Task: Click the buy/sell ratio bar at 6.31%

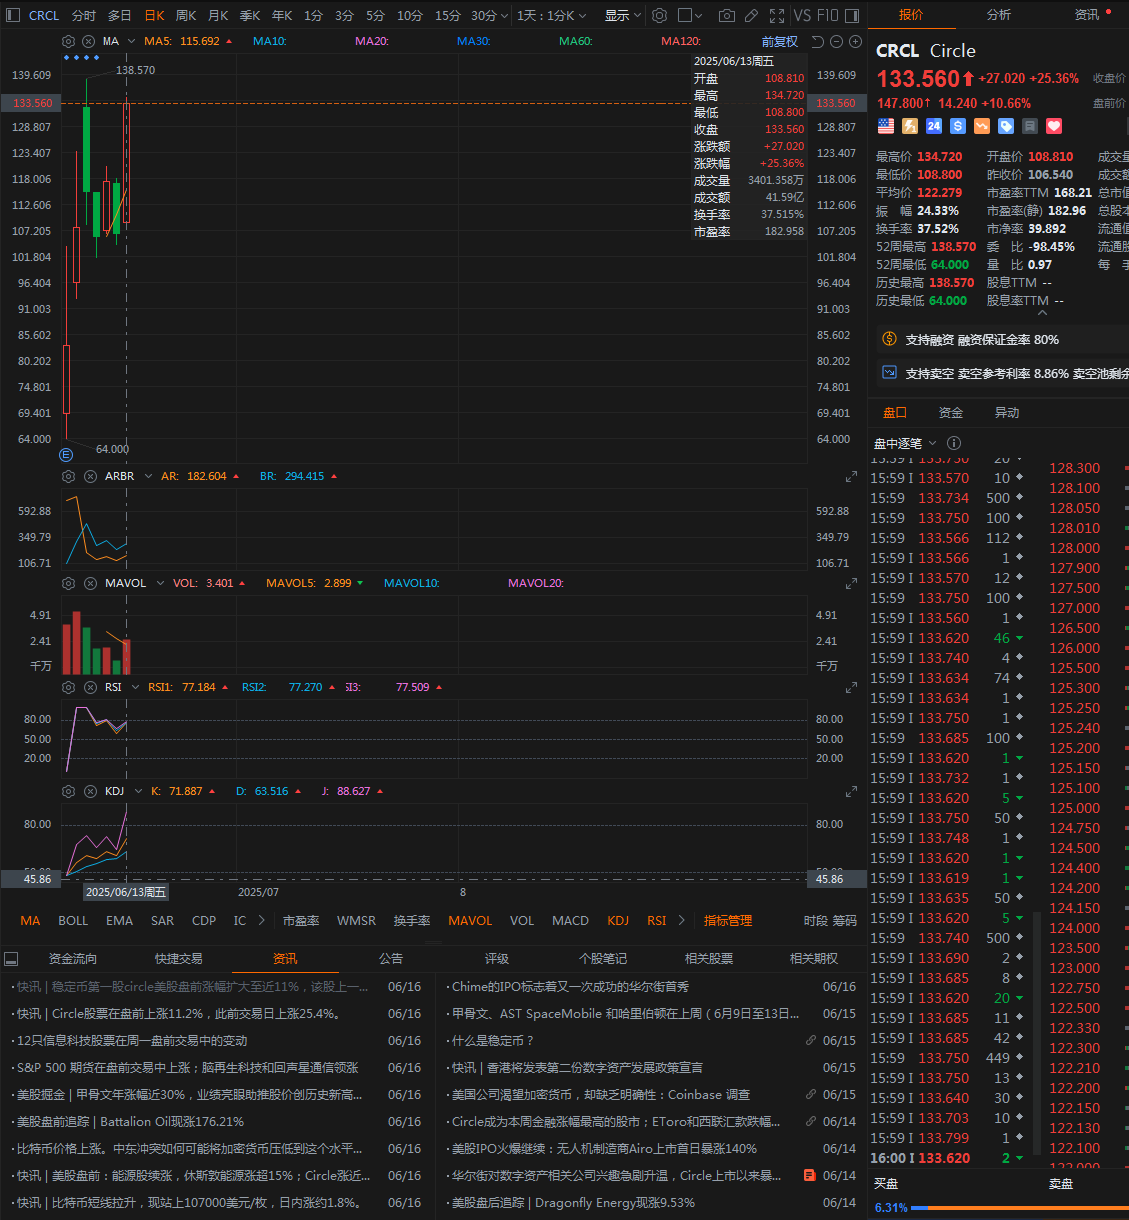Action: [x=1020, y=1208]
